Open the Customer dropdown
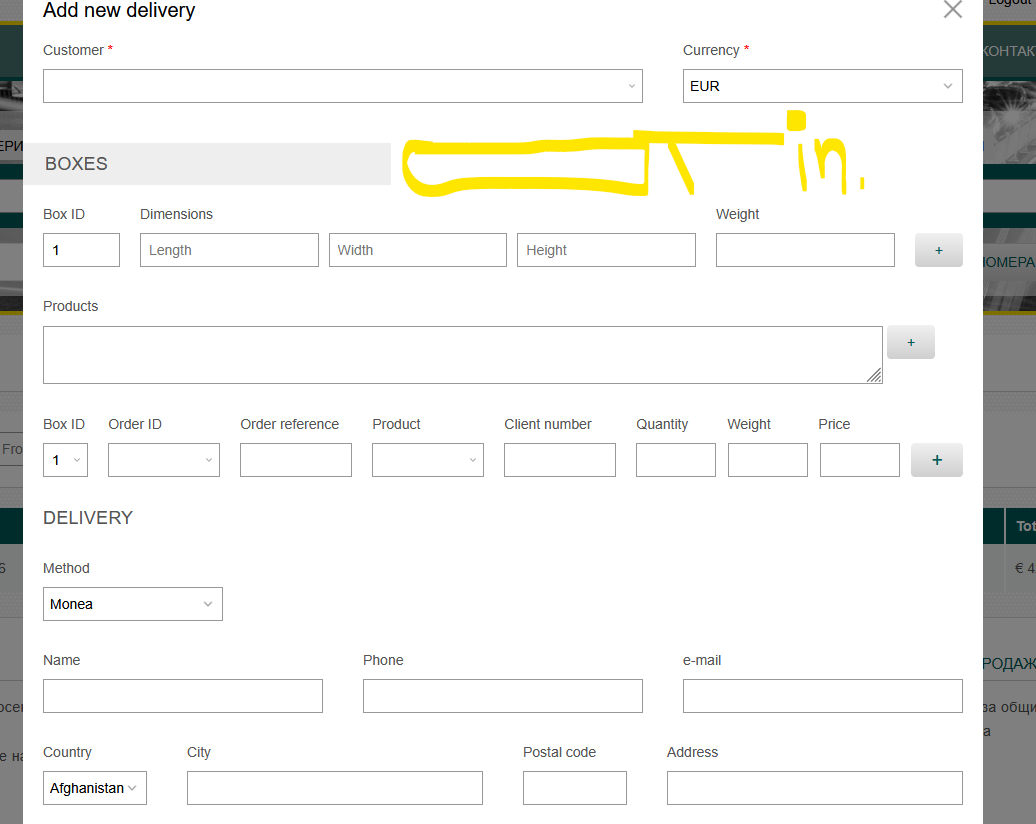The height and width of the screenshot is (824, 1036). pyautogui.click(x=342, y=86)
